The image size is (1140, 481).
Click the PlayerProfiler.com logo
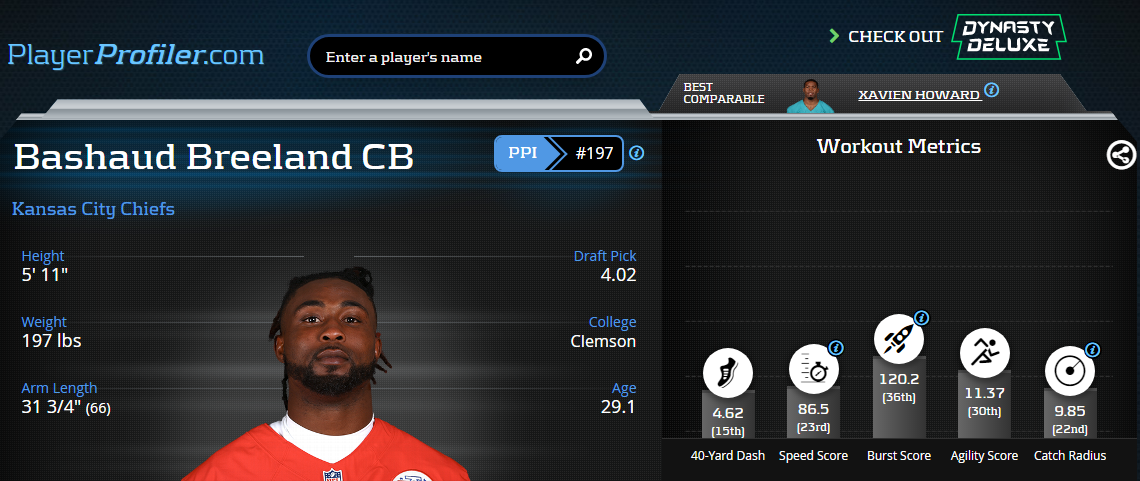pyautogui.click(x=136, y=54)
